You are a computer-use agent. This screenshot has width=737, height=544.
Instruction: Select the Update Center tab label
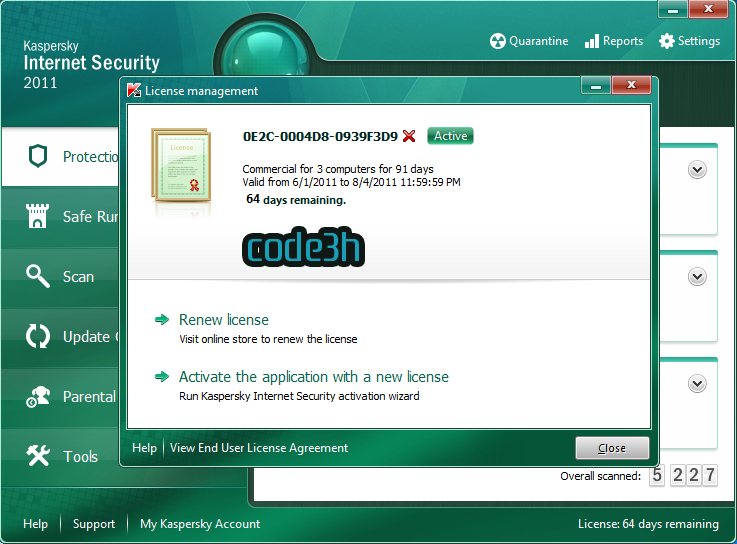[91, 337]
